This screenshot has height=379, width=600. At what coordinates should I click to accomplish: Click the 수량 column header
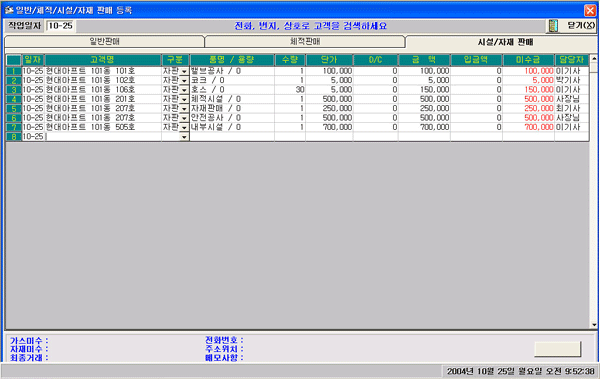(x=290, y=60)
